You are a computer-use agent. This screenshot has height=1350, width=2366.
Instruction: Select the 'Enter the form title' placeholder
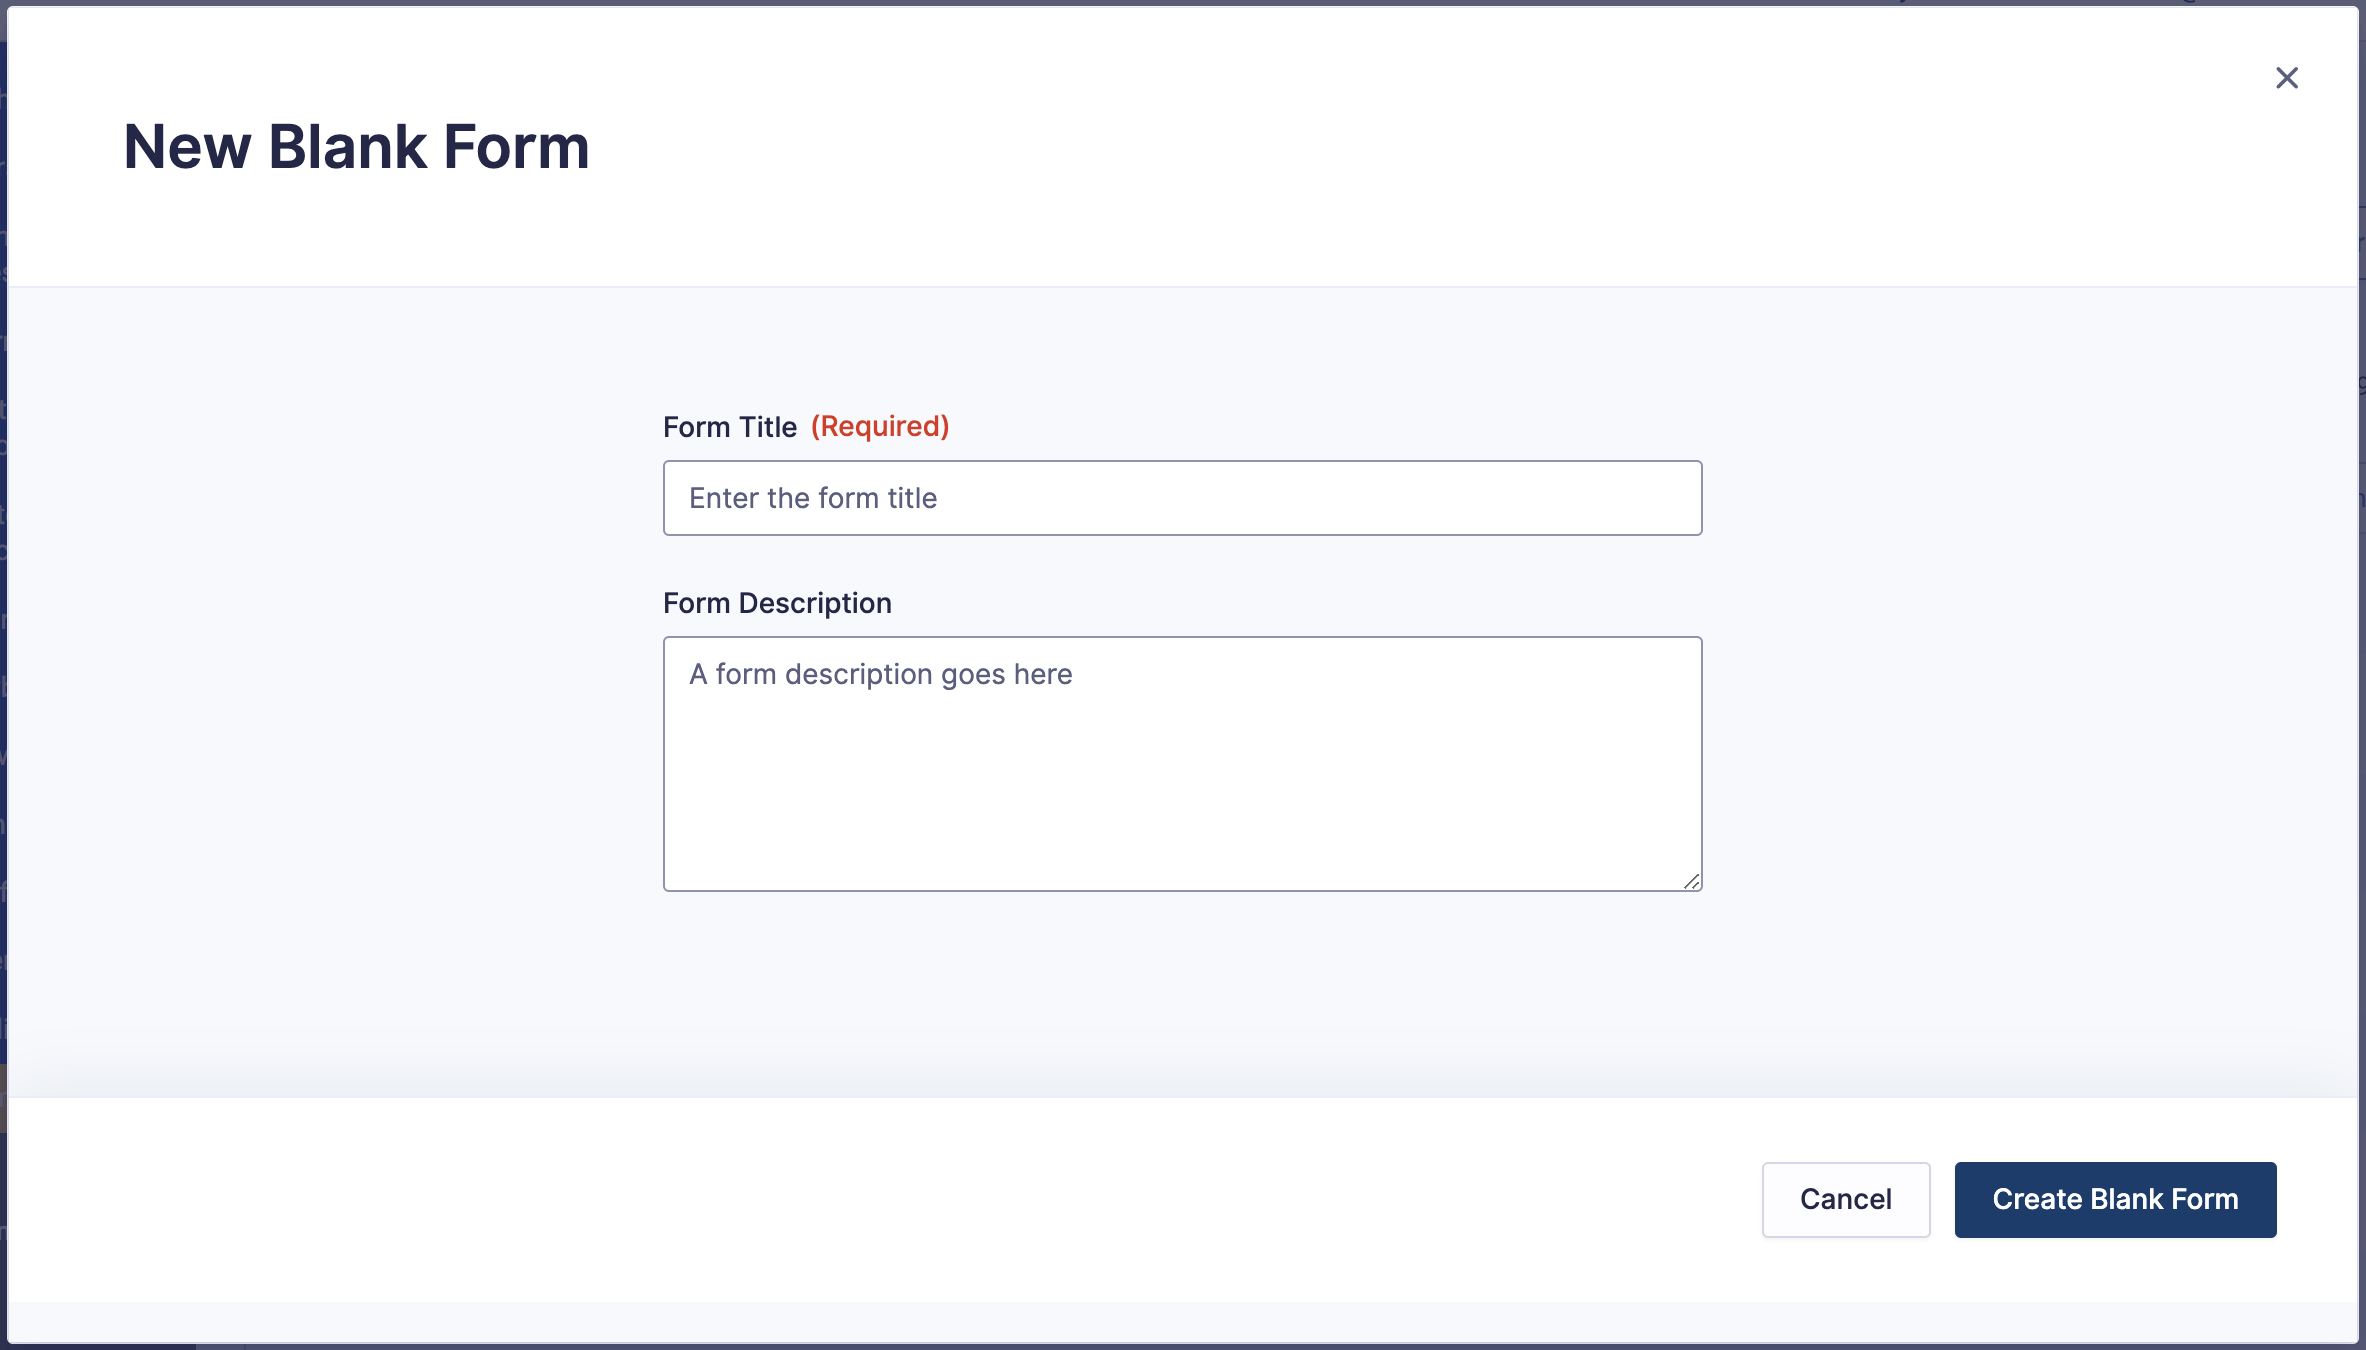click(813, 498)
